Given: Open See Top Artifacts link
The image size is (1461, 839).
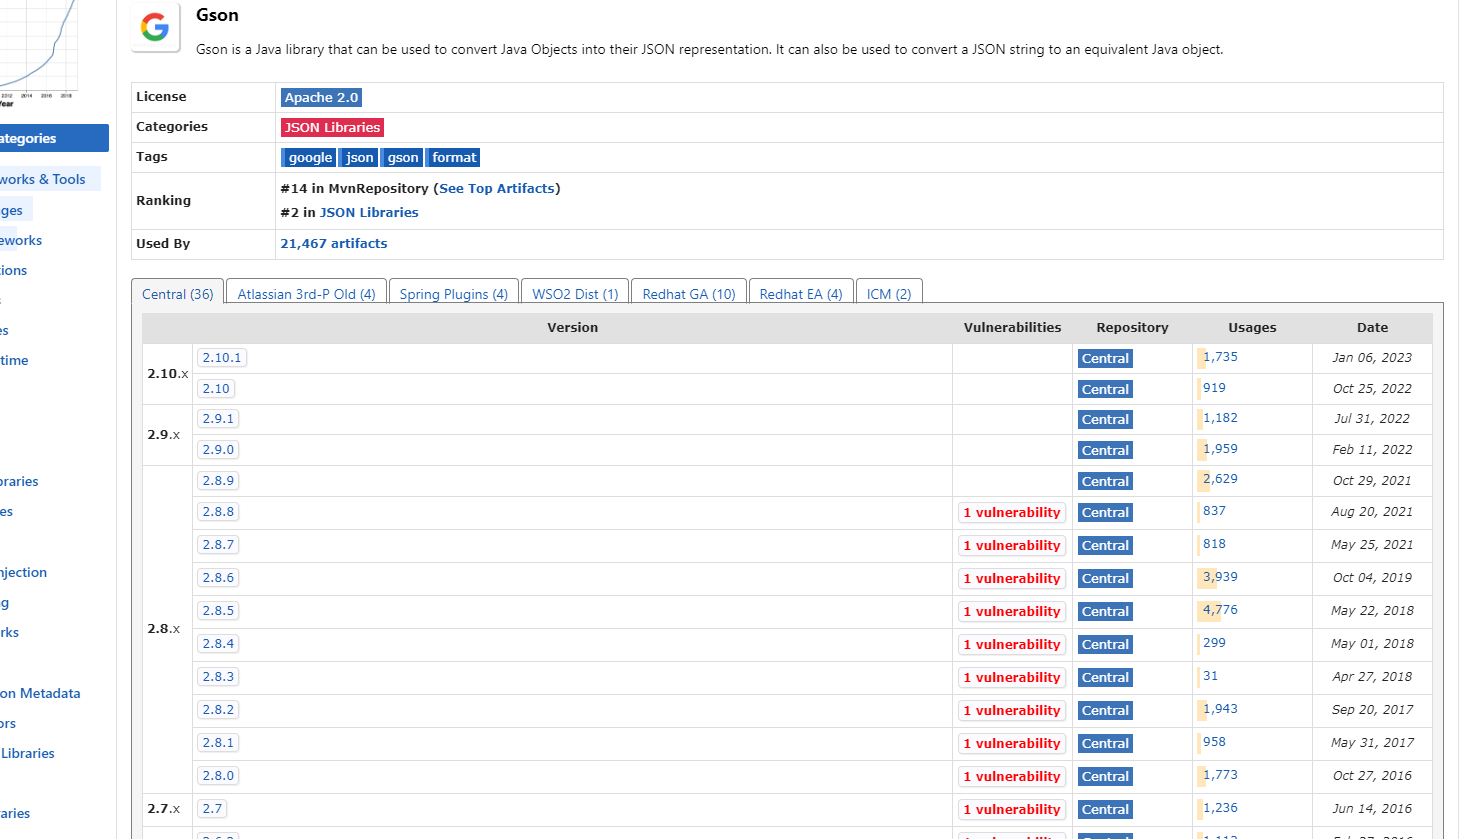Looking at the screenshot, I should coord(497,188).
